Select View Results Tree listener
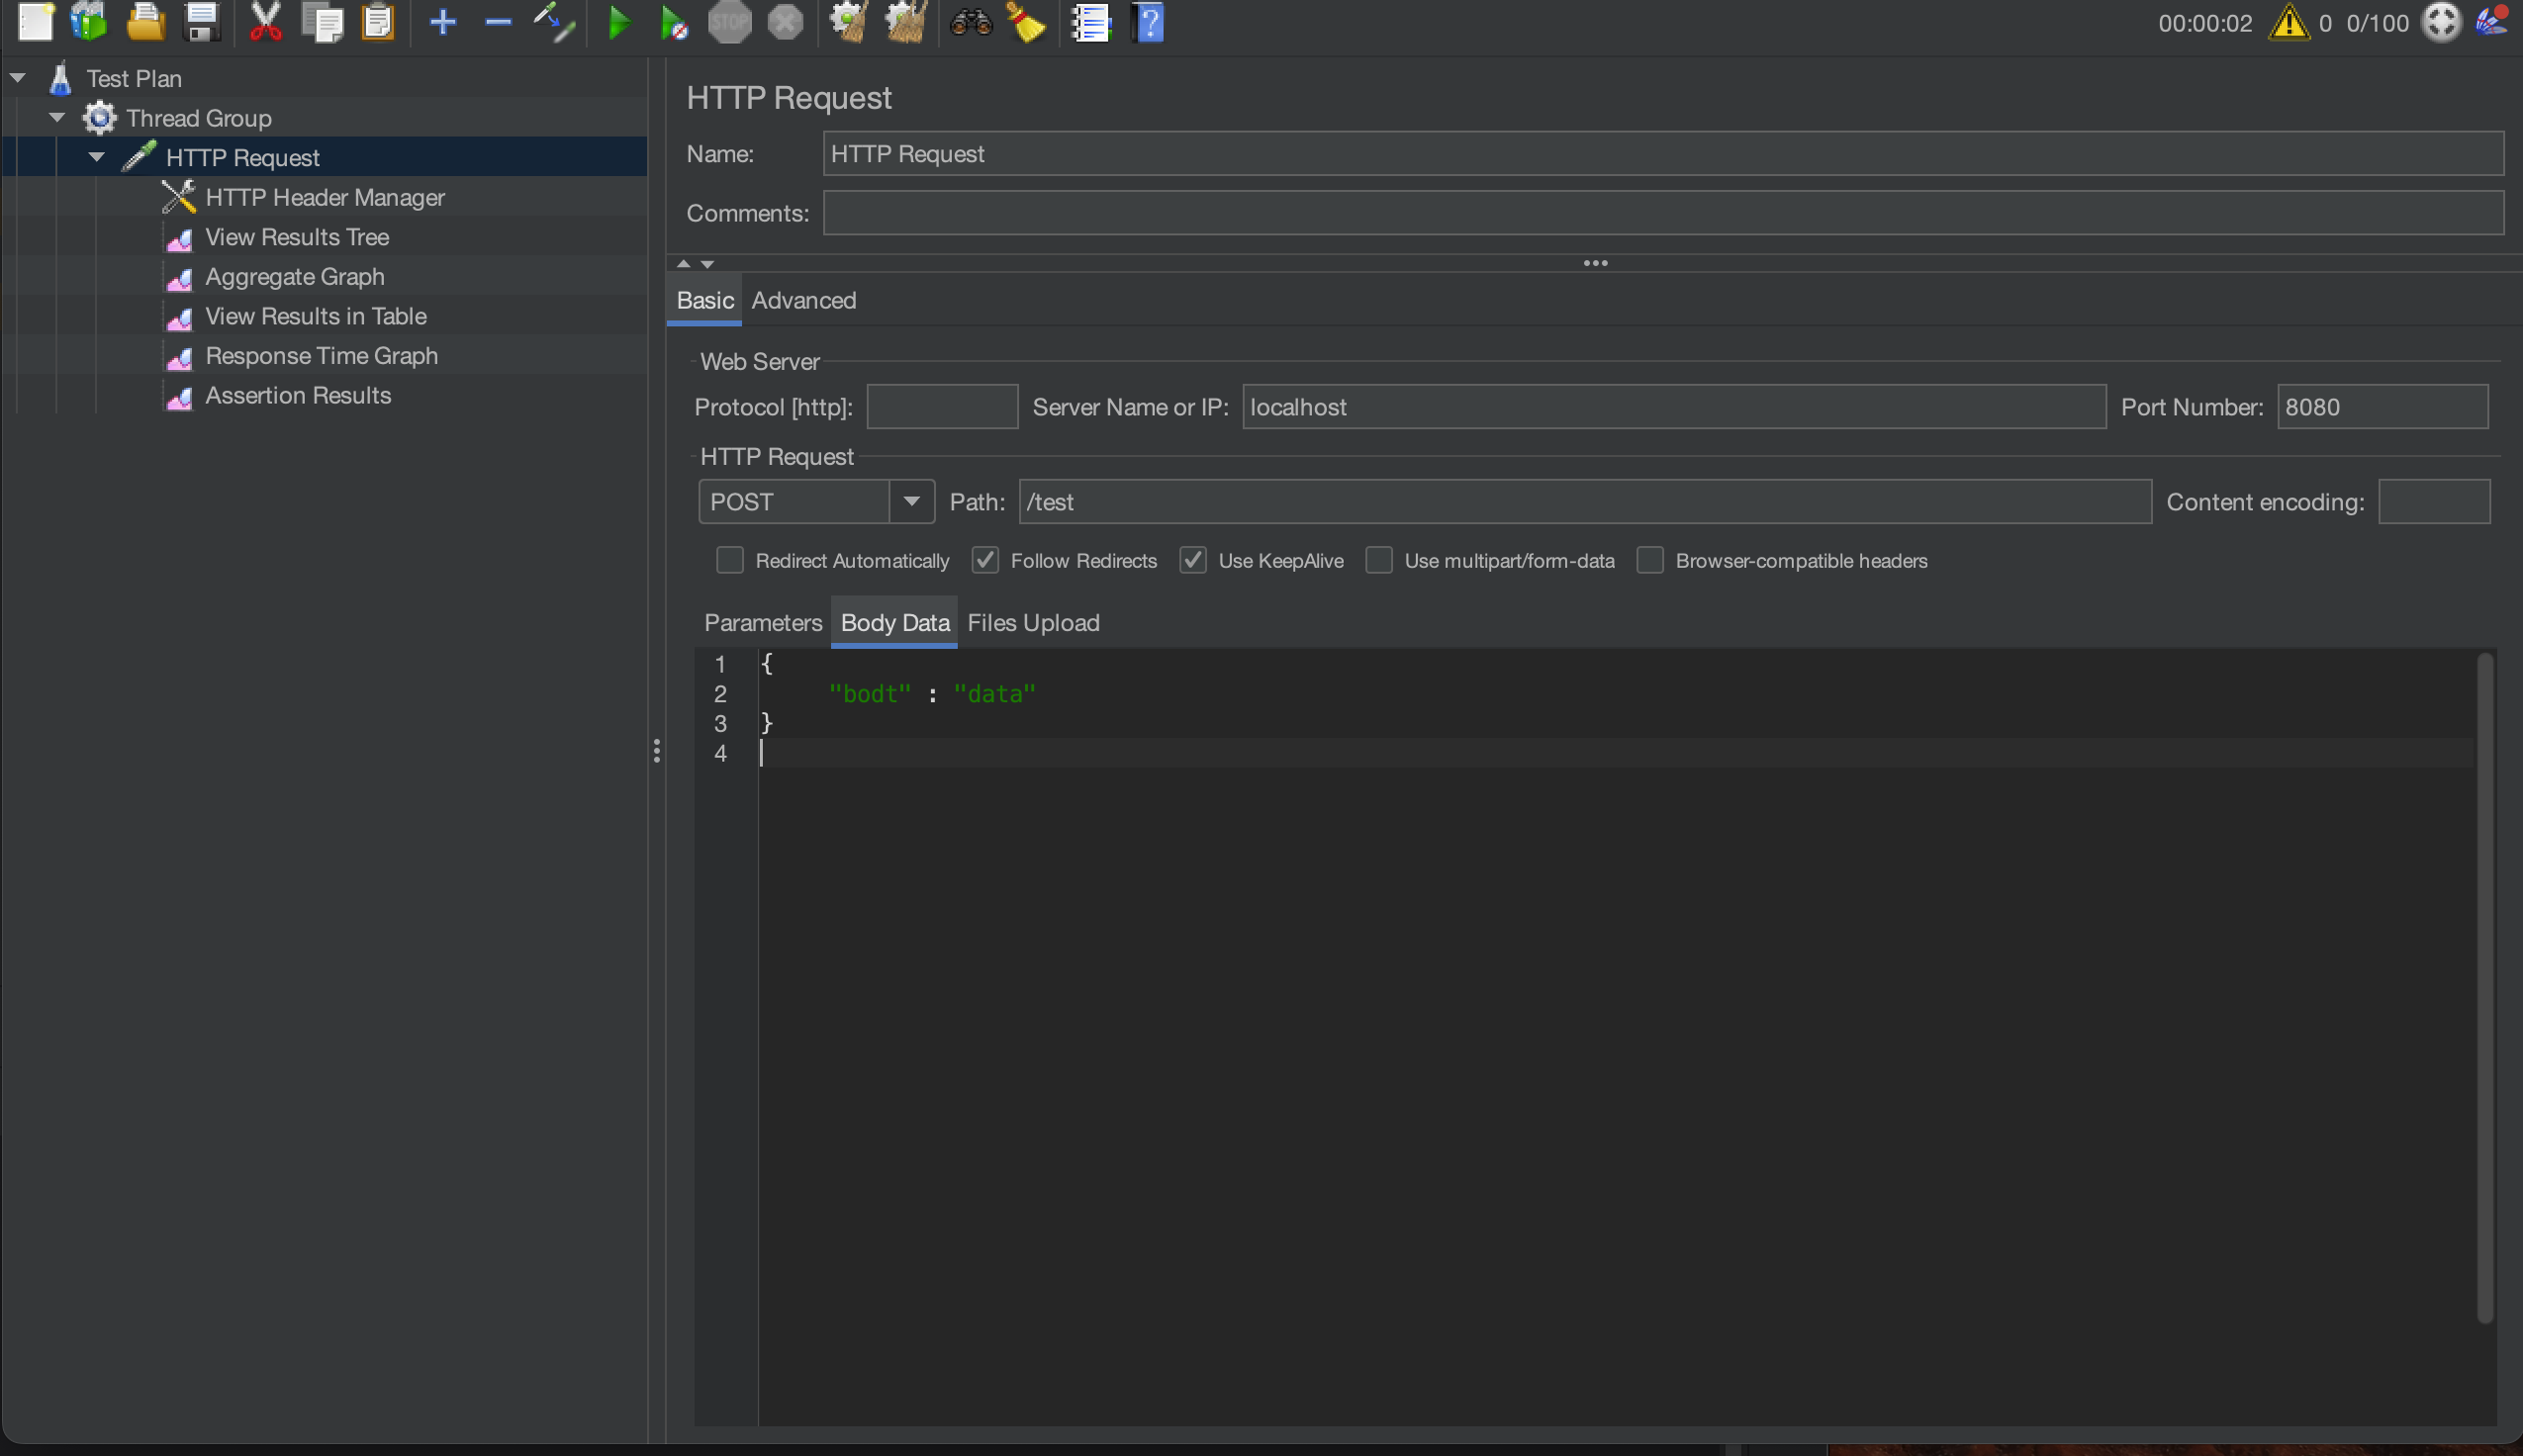This screenshot has height=1456, width=2523. [x=296, y=237]
